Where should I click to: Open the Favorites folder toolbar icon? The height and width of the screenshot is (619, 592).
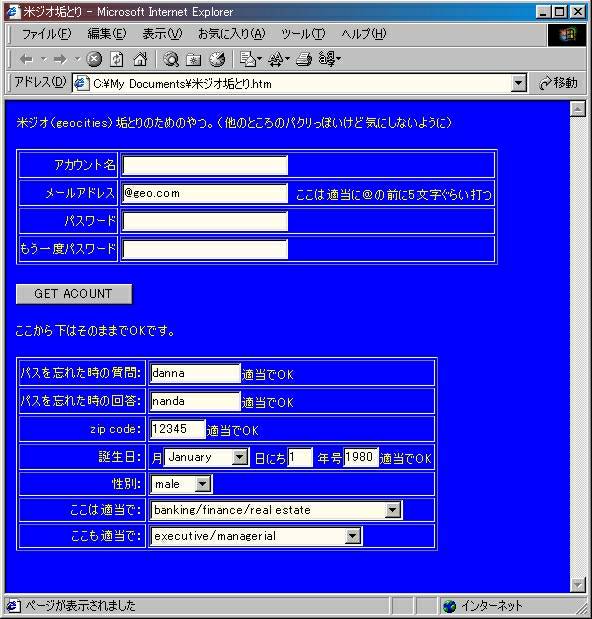pos(193,59)
